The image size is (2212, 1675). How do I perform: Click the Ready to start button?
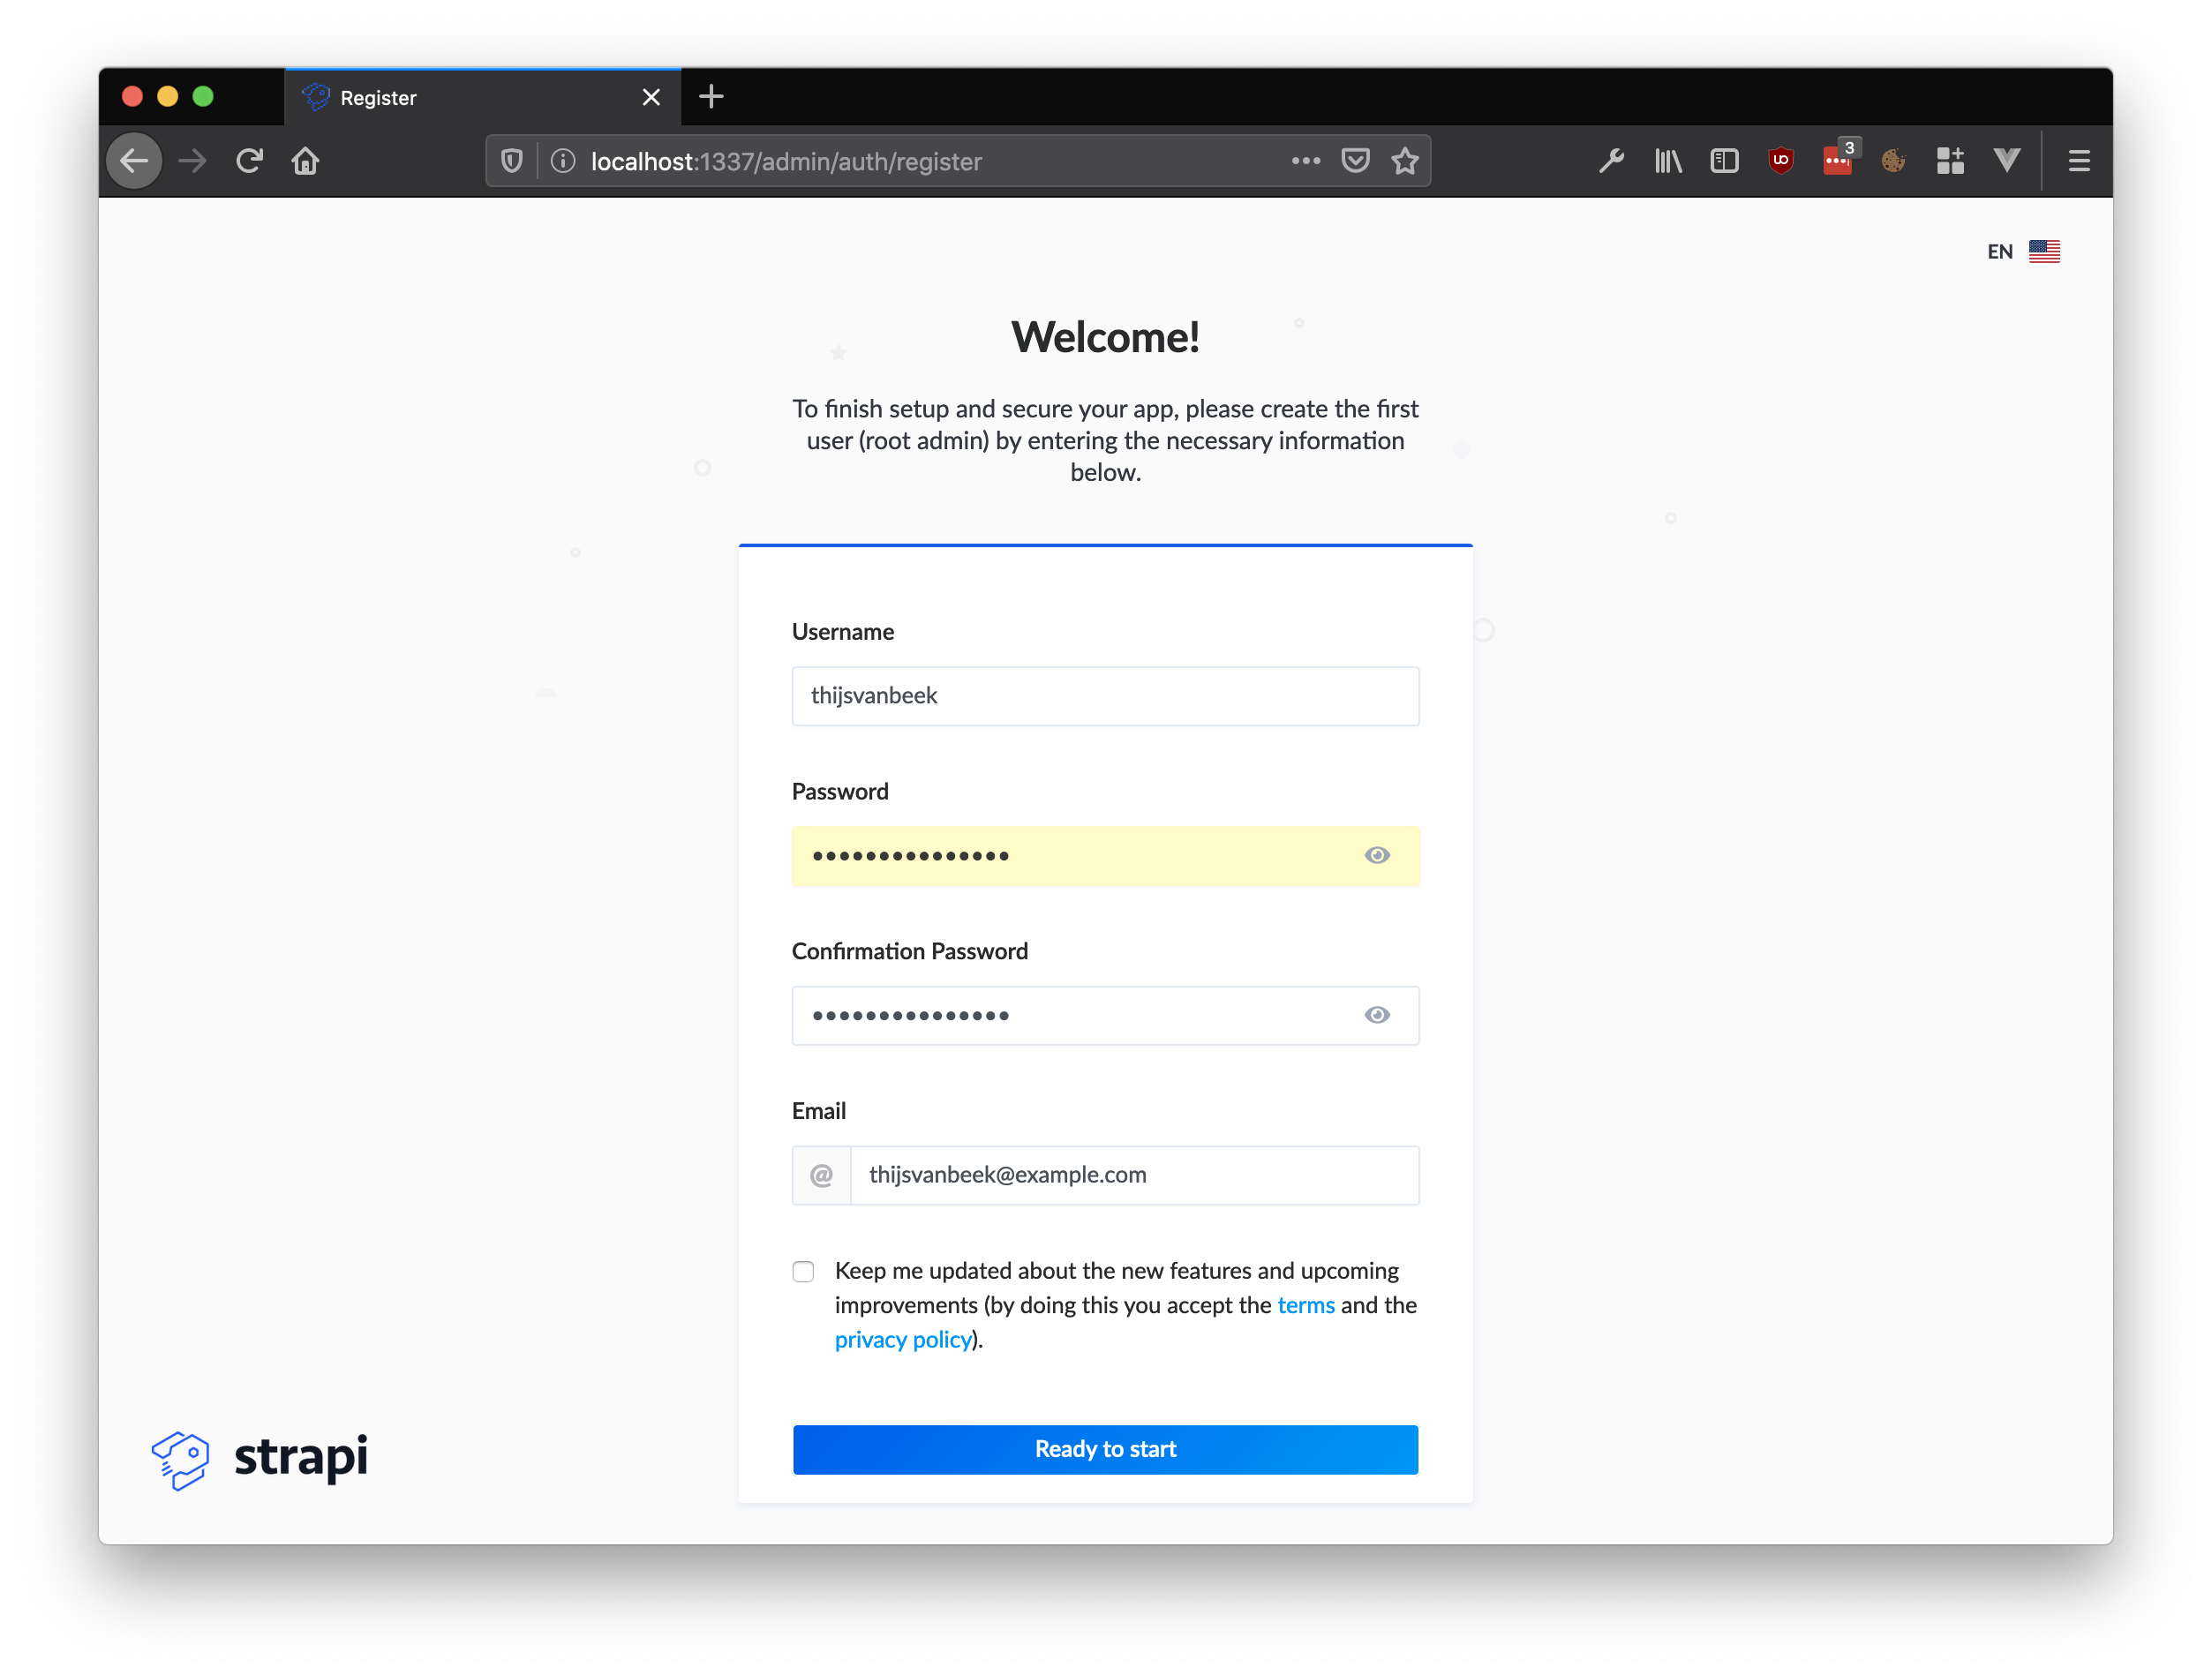[1105, 1448]
